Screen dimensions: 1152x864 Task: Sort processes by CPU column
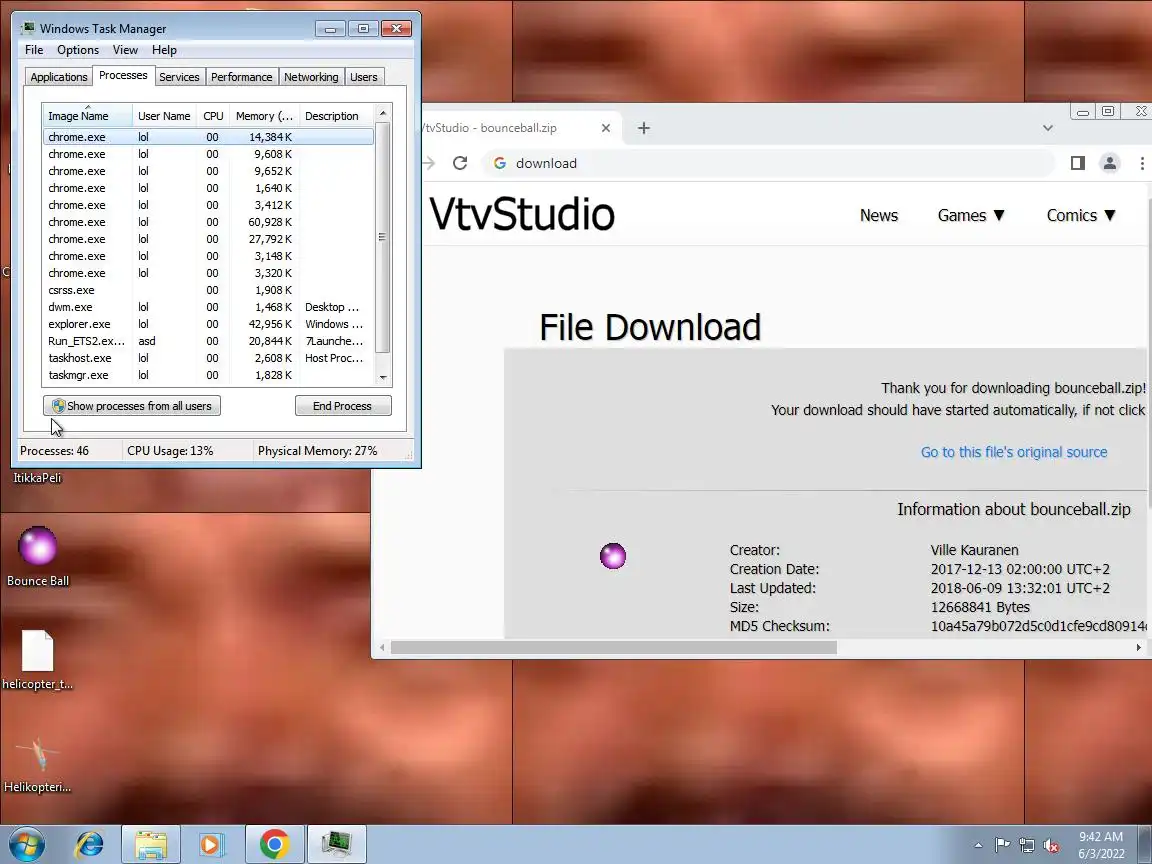tap(213, 116)
